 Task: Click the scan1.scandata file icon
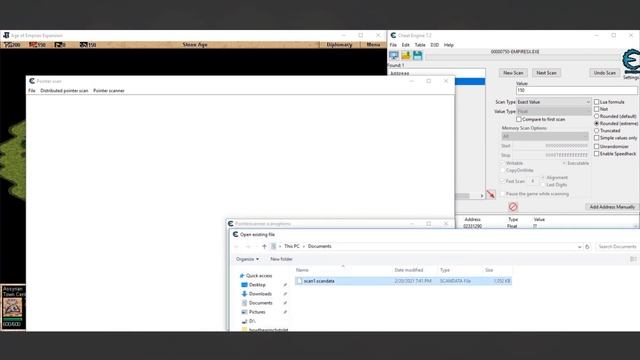coord(299,281)
